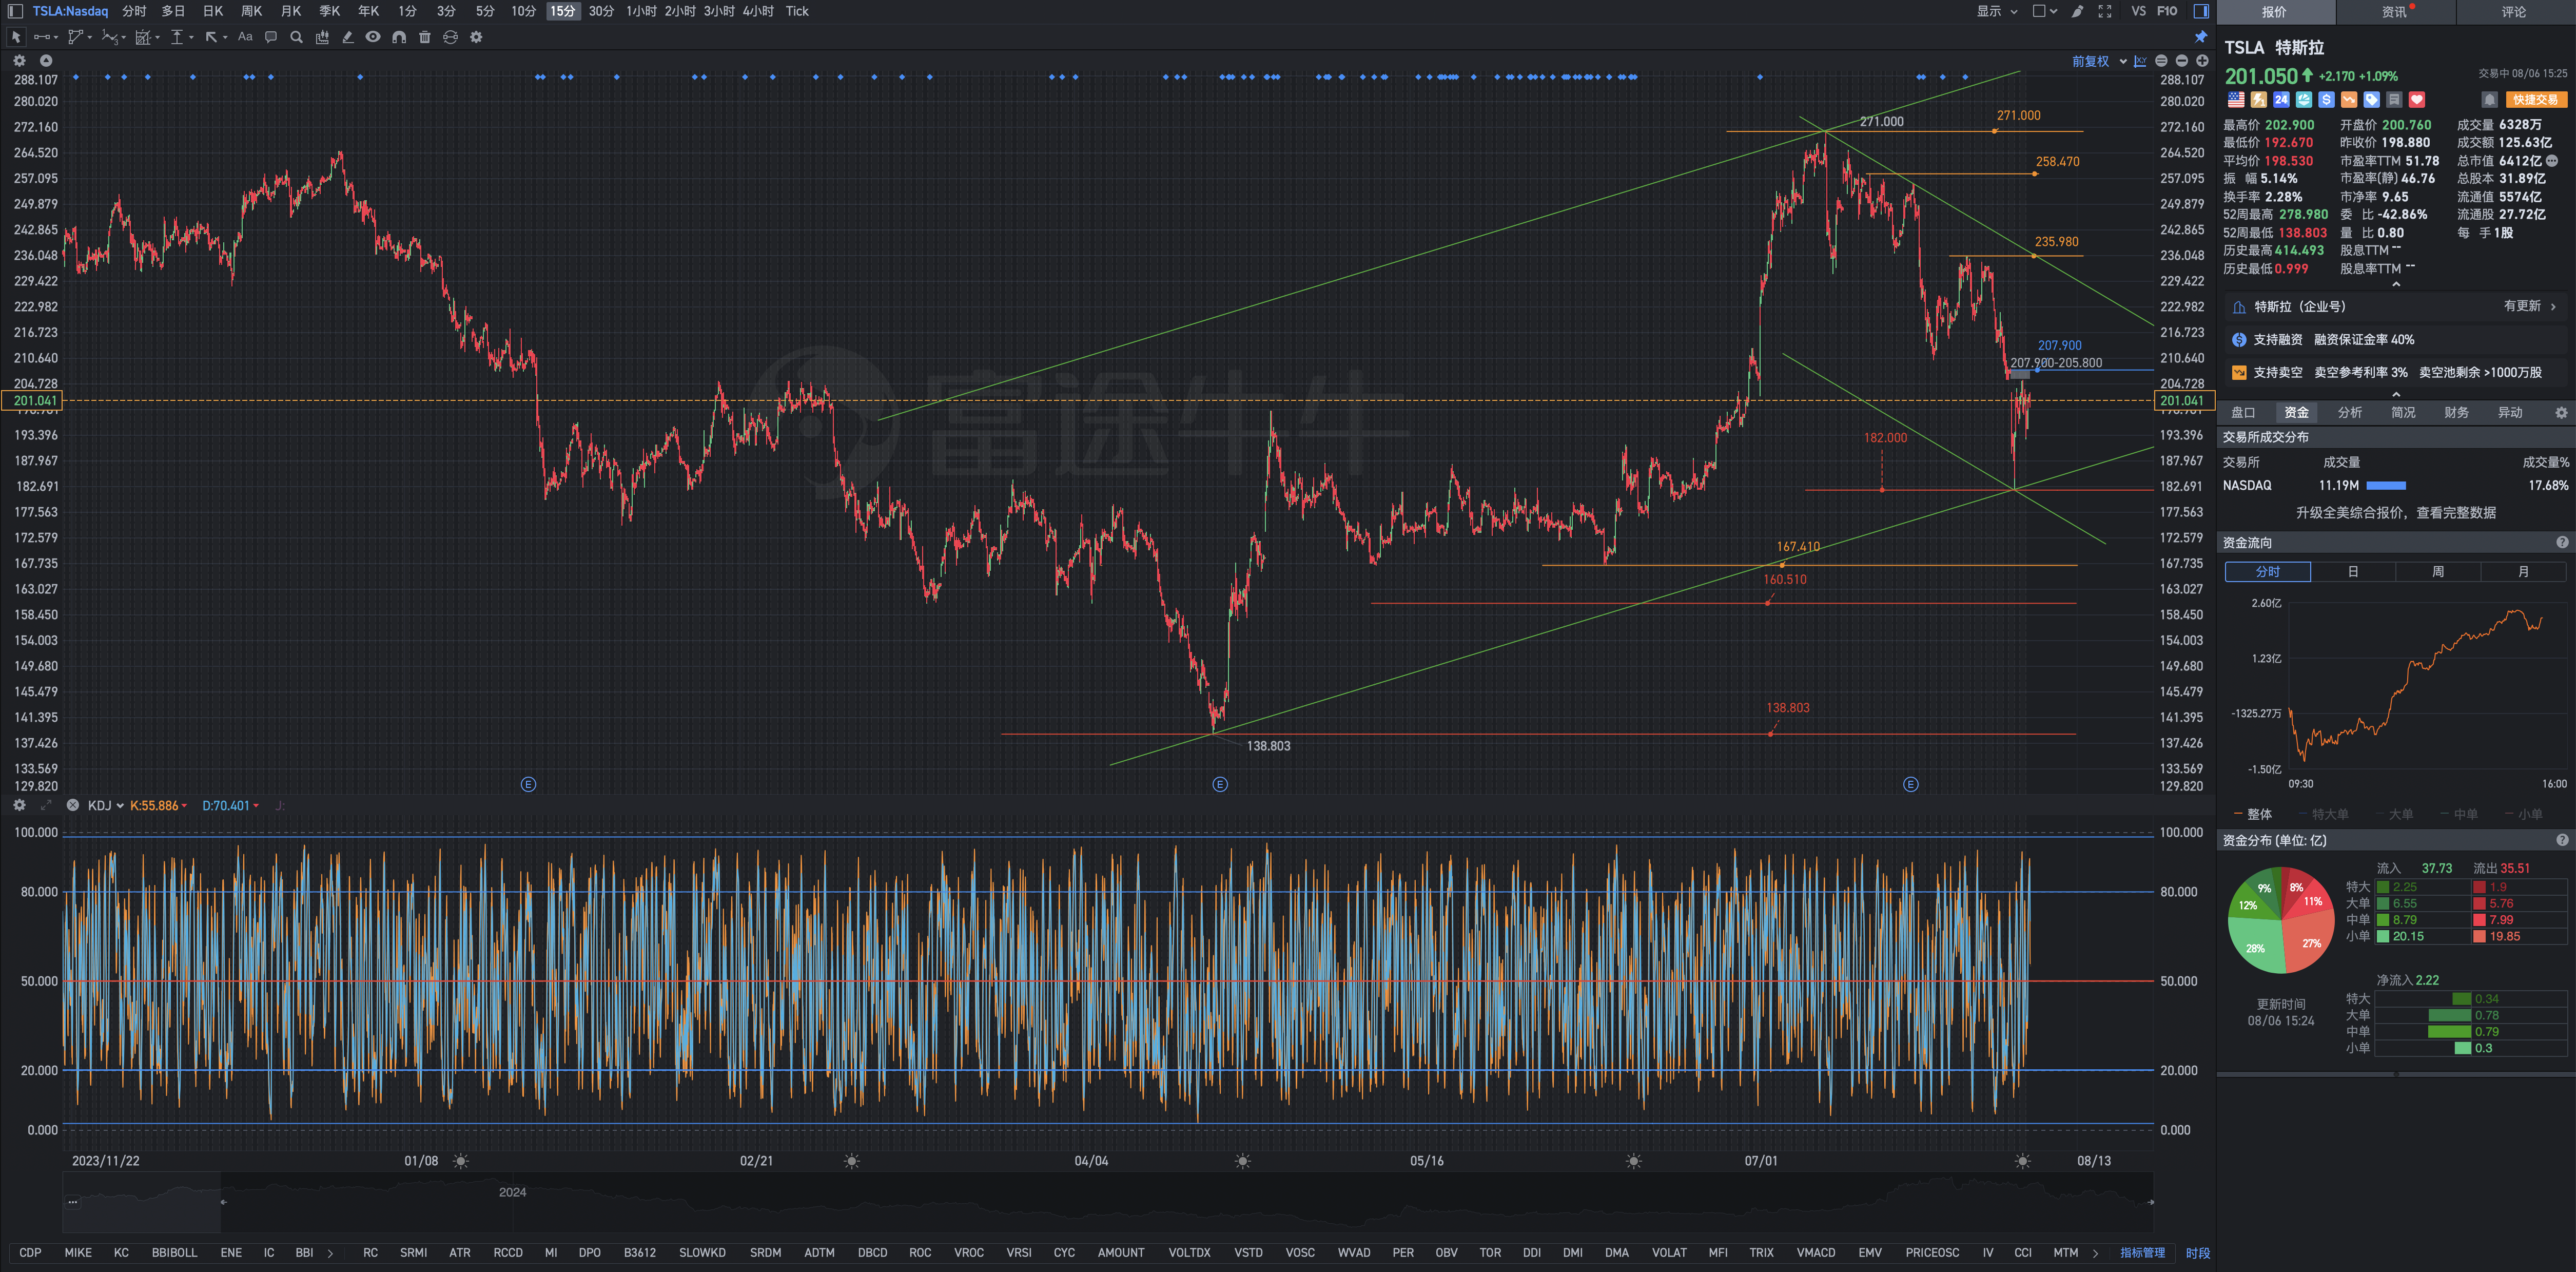Add TSLA to favorites heart icon
The height and width of the screenshot is (1272, 2576).
2417,99
